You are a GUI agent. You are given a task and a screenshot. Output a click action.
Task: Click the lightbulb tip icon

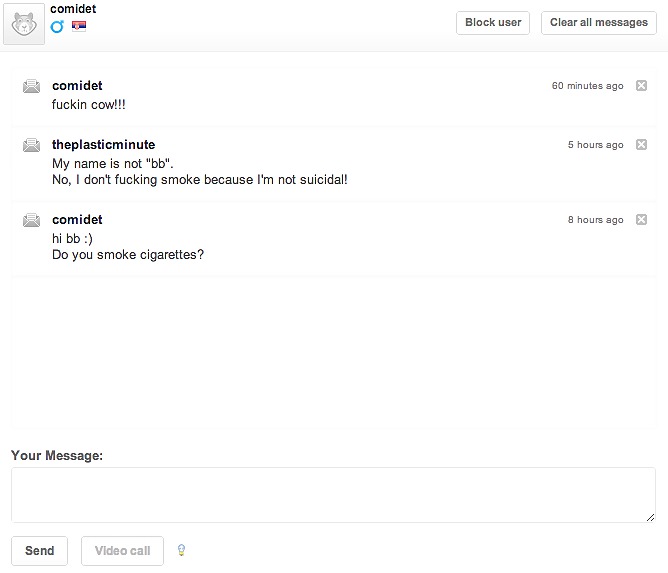click(181, 550)
